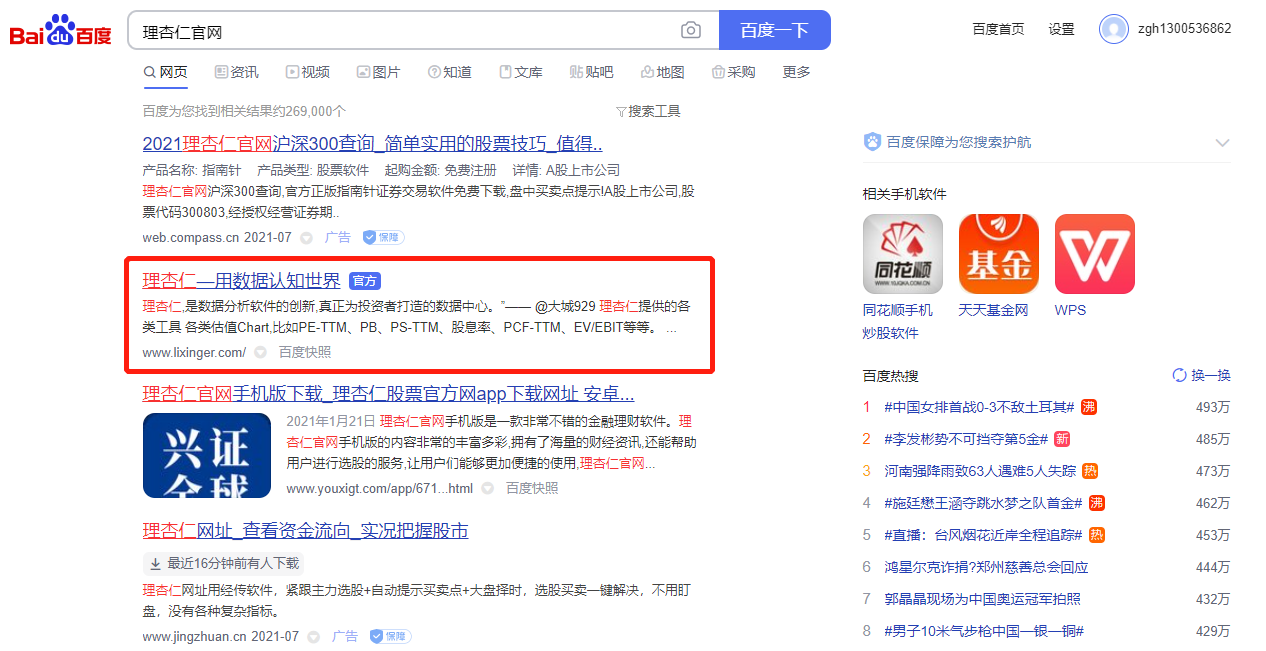Click the user avatar icon
This screenshot has height=651, width=1266.
1113,29
